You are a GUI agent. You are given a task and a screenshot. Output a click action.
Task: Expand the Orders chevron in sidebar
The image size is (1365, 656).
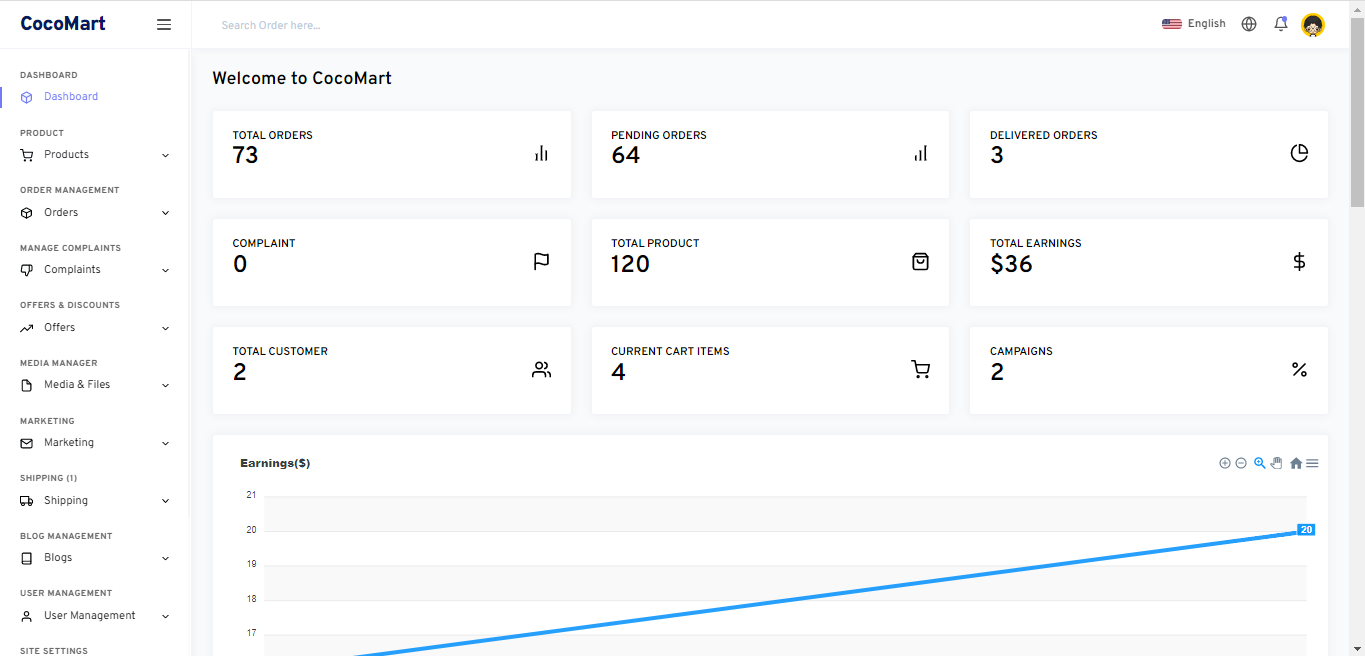coord(166,213)
